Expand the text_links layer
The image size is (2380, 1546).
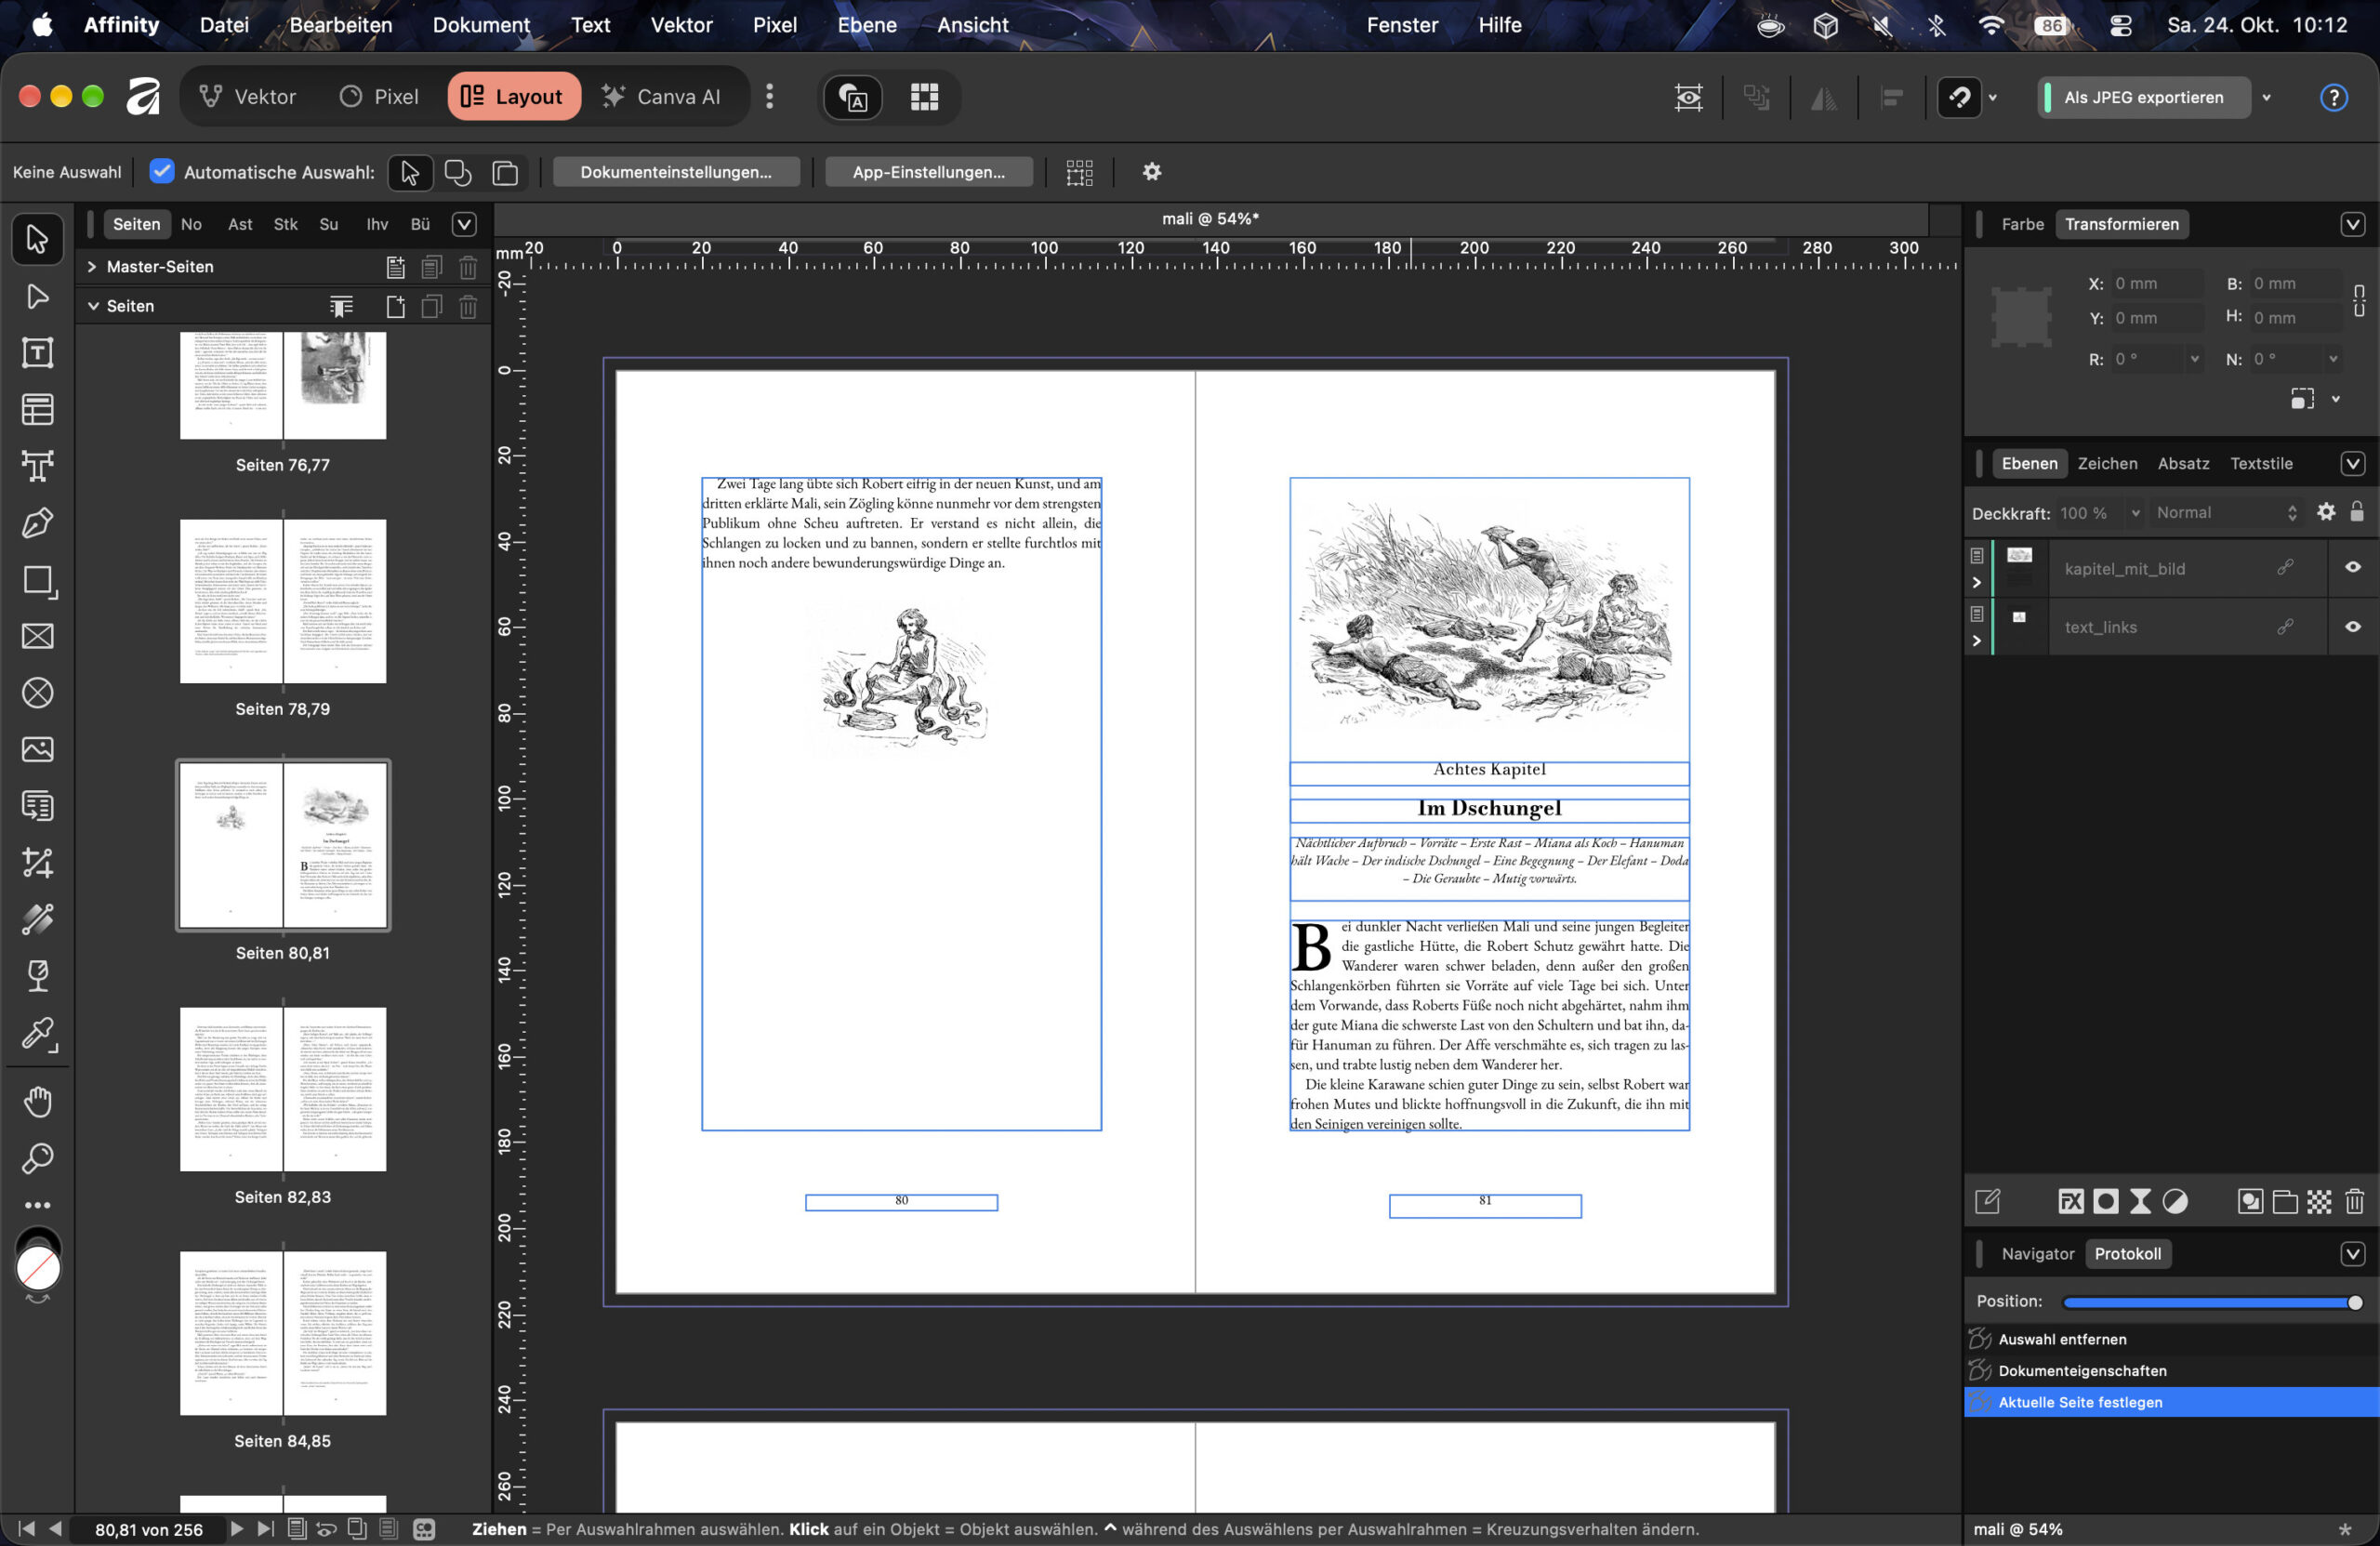coord(1976,641)
